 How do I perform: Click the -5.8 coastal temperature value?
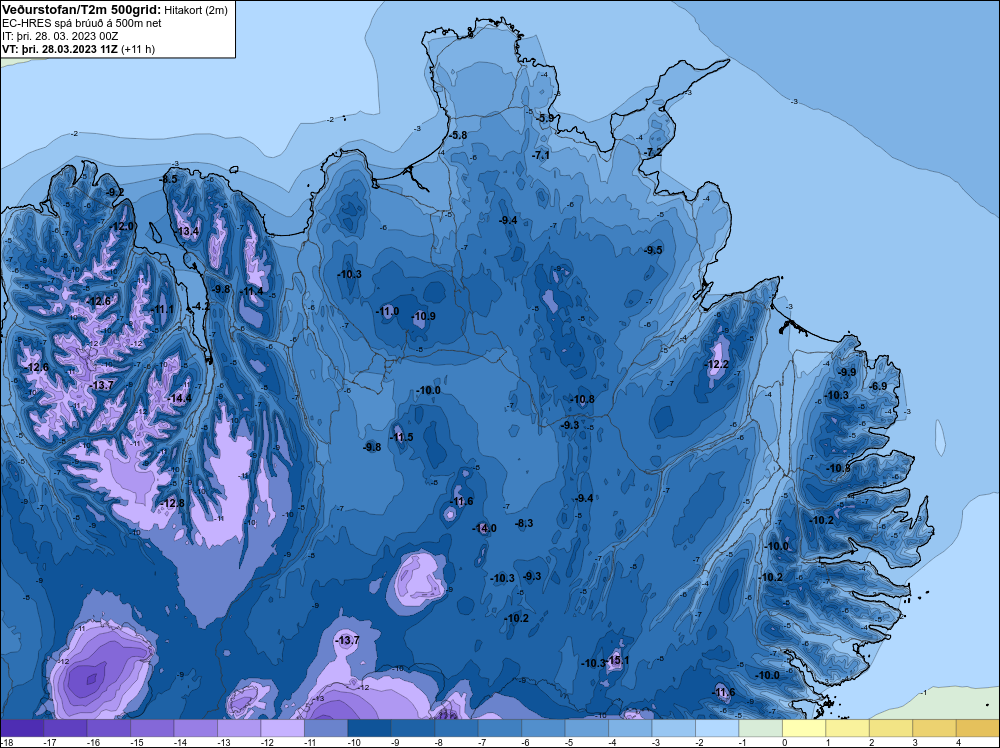coord(458,136)
